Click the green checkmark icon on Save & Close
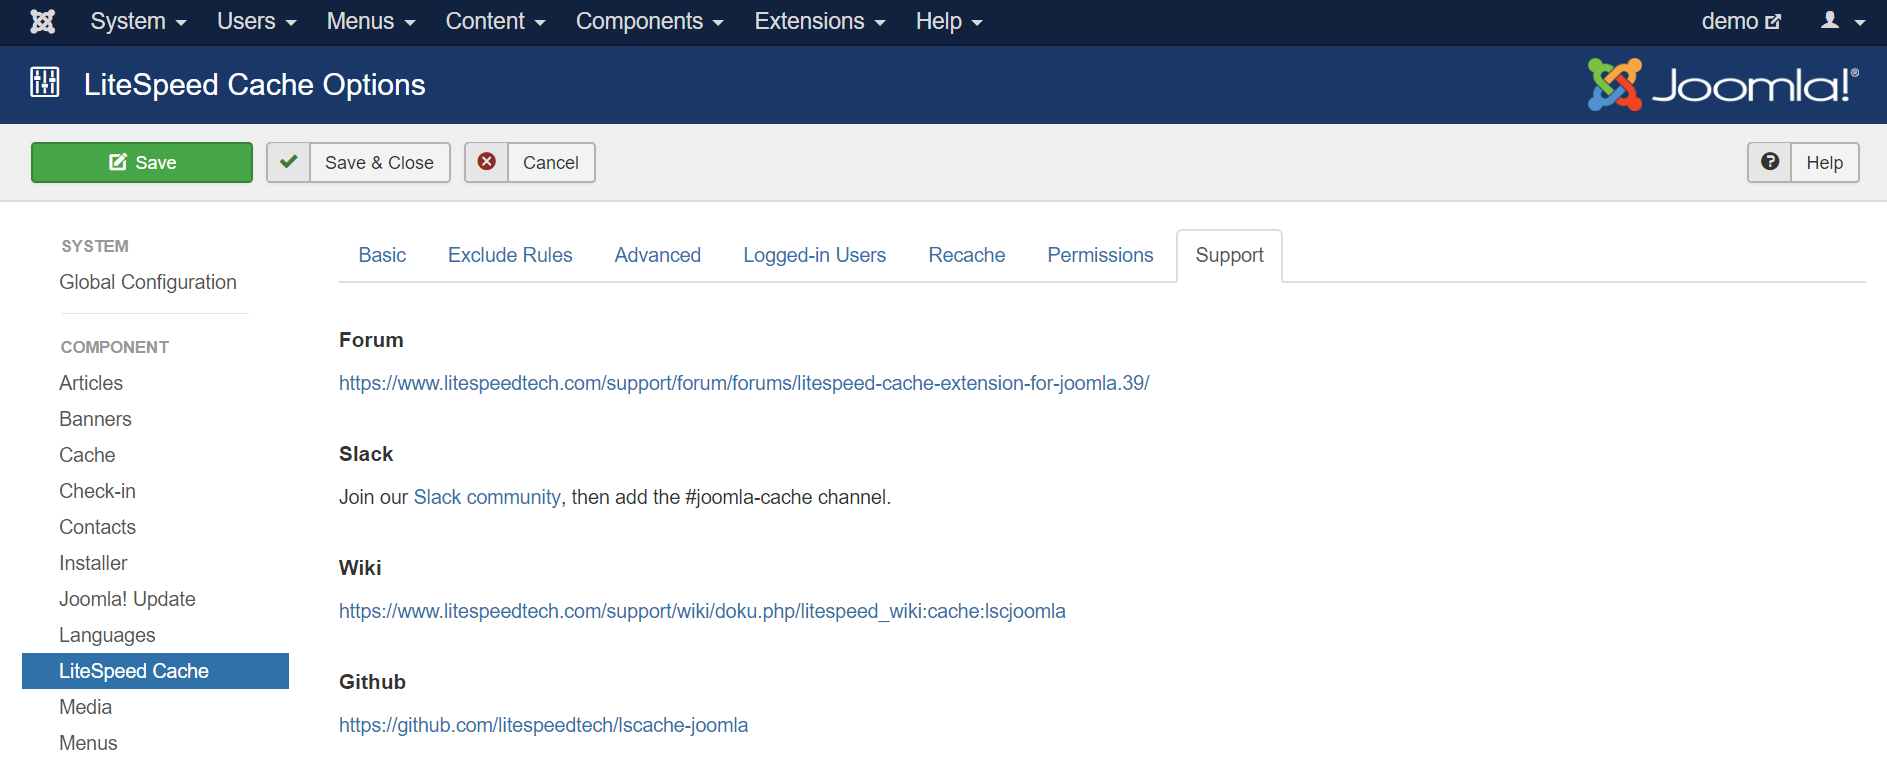This screenshot has width=1887, height=757. click(288, 162)
